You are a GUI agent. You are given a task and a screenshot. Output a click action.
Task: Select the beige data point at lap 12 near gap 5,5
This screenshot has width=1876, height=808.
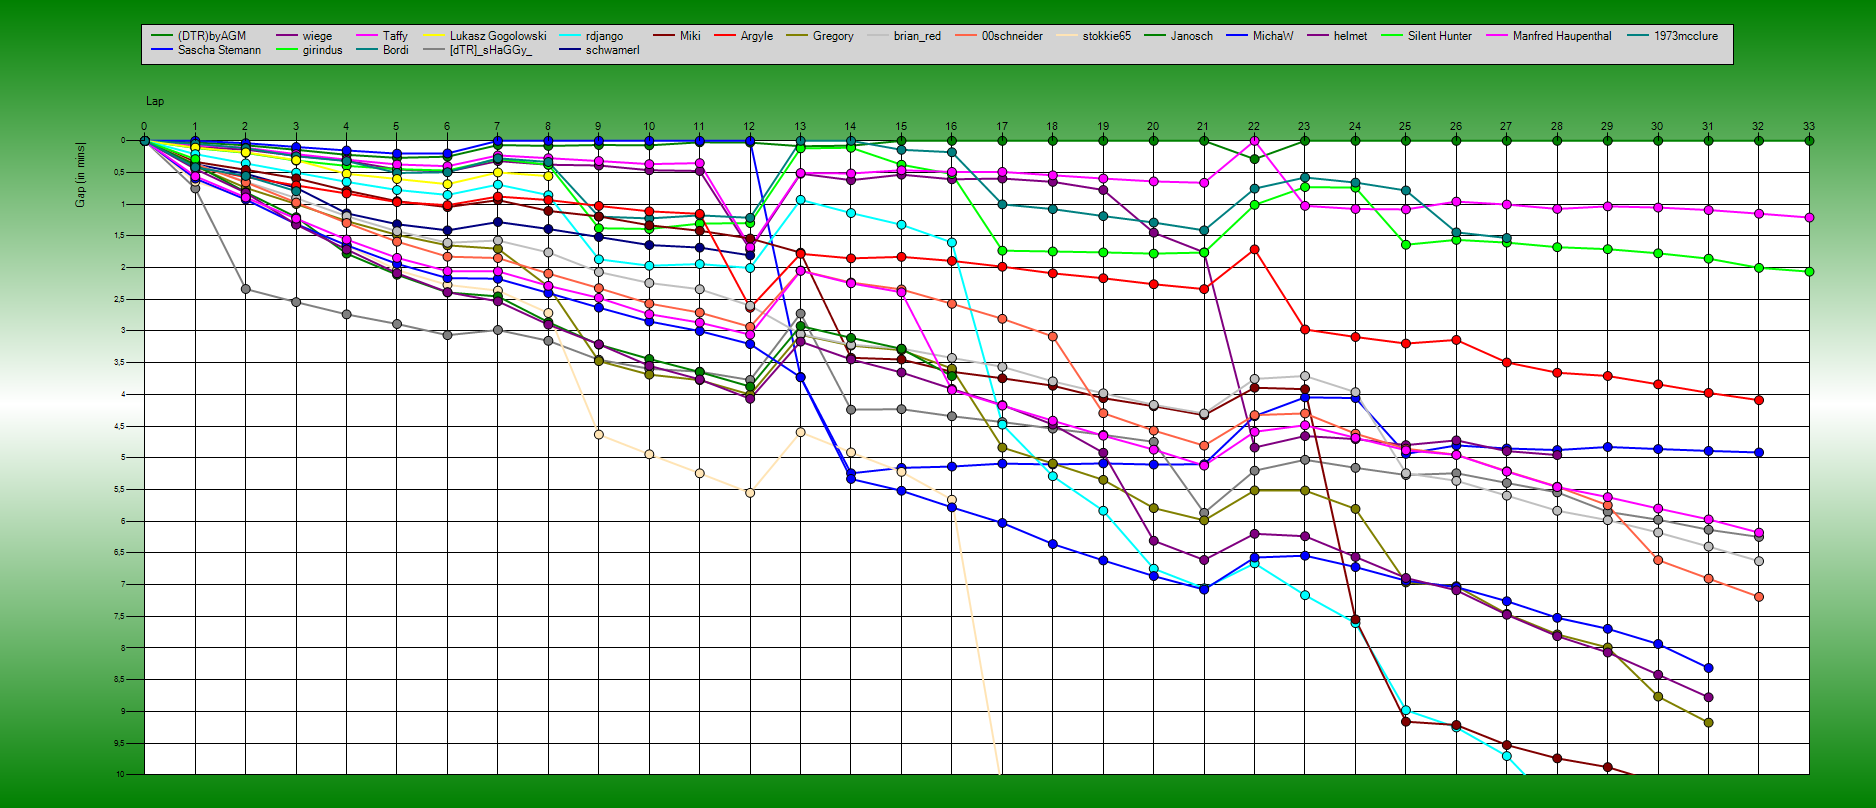pos(750,493)
